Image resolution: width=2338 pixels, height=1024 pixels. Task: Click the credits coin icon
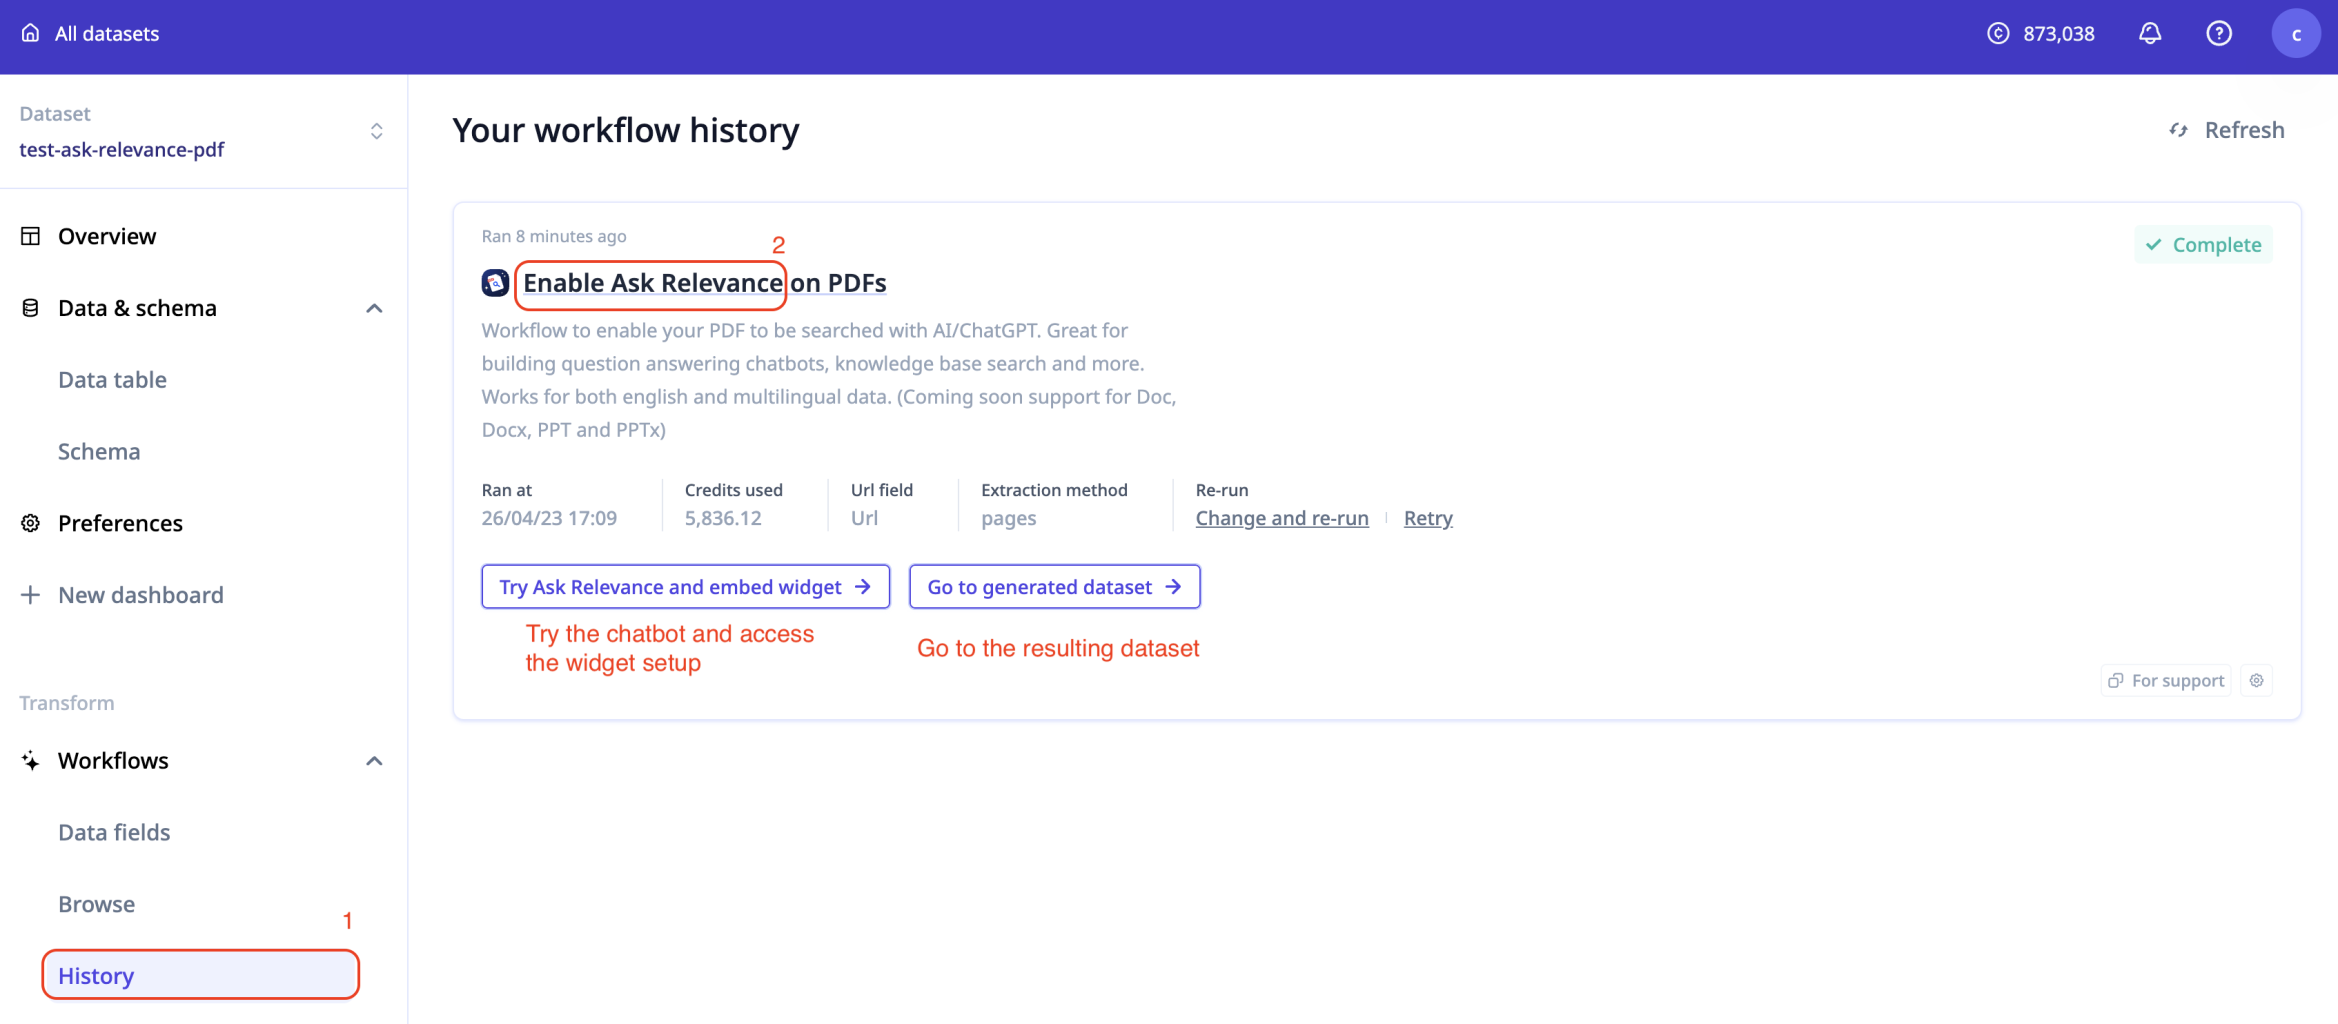[x=1997, y=33]
